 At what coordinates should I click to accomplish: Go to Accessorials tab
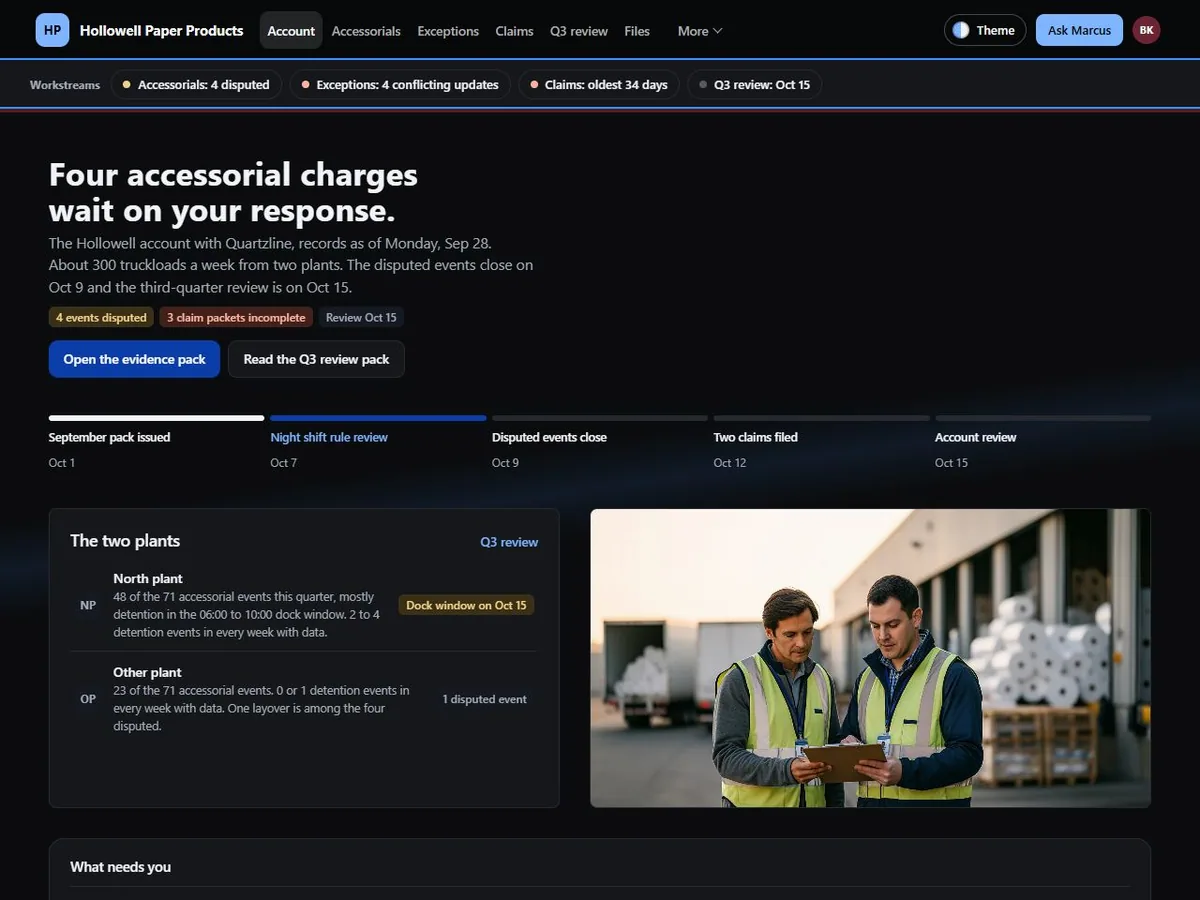[x=366, y=31]
